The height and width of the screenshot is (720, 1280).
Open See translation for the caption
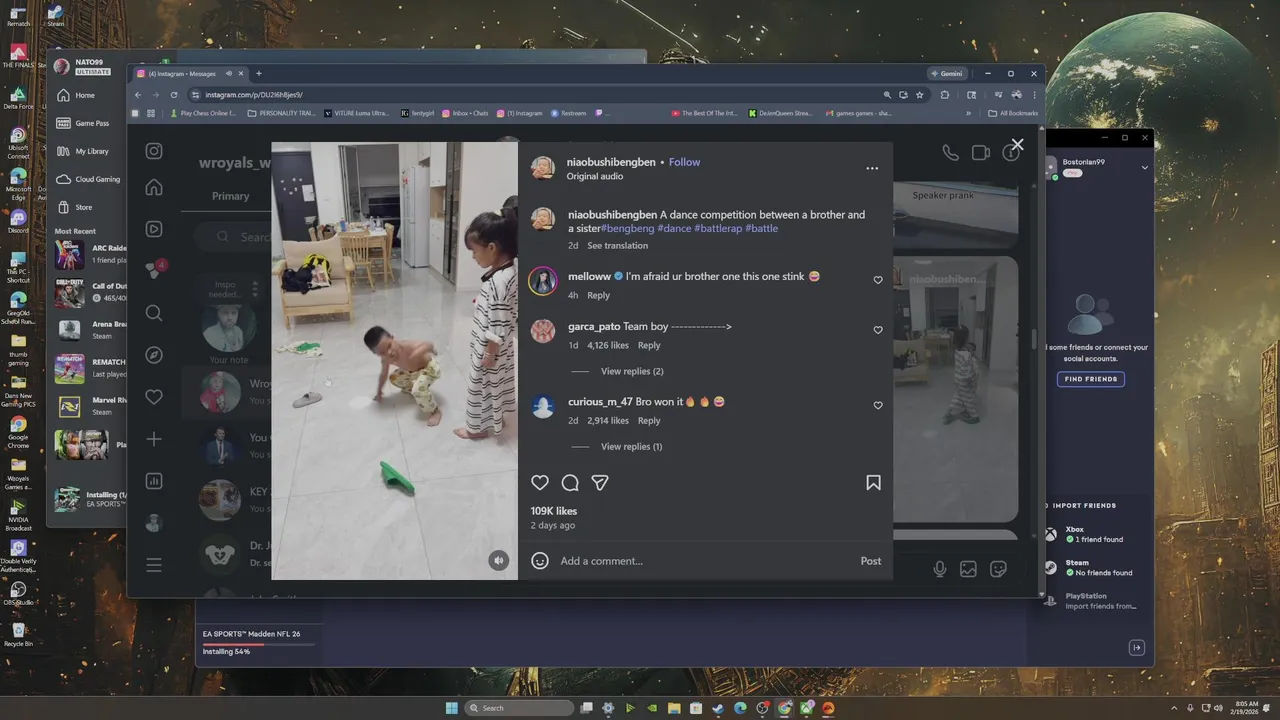(x=617, y=245)
